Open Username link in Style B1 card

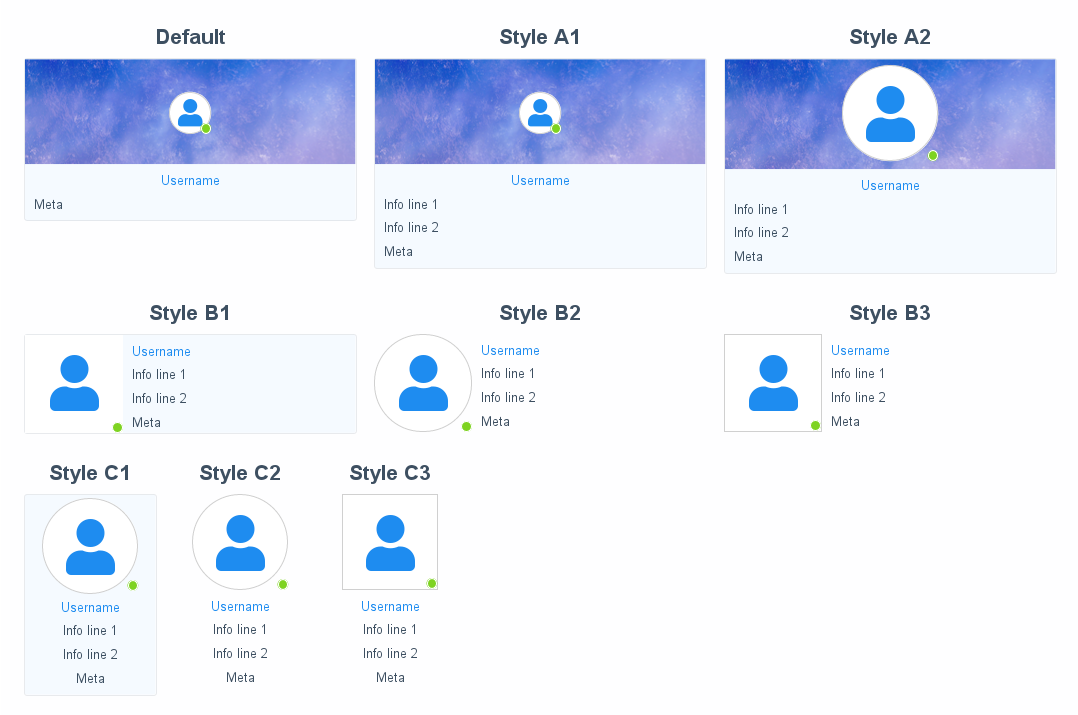pos(161,352)
